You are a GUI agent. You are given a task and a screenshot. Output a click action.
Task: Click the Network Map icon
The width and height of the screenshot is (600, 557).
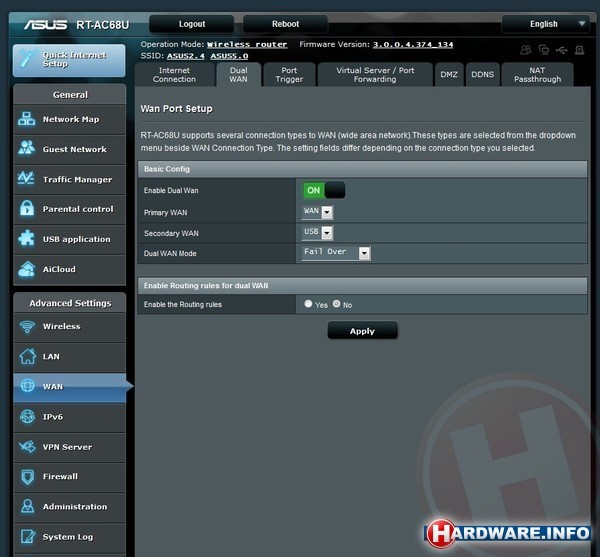(26, 119)
